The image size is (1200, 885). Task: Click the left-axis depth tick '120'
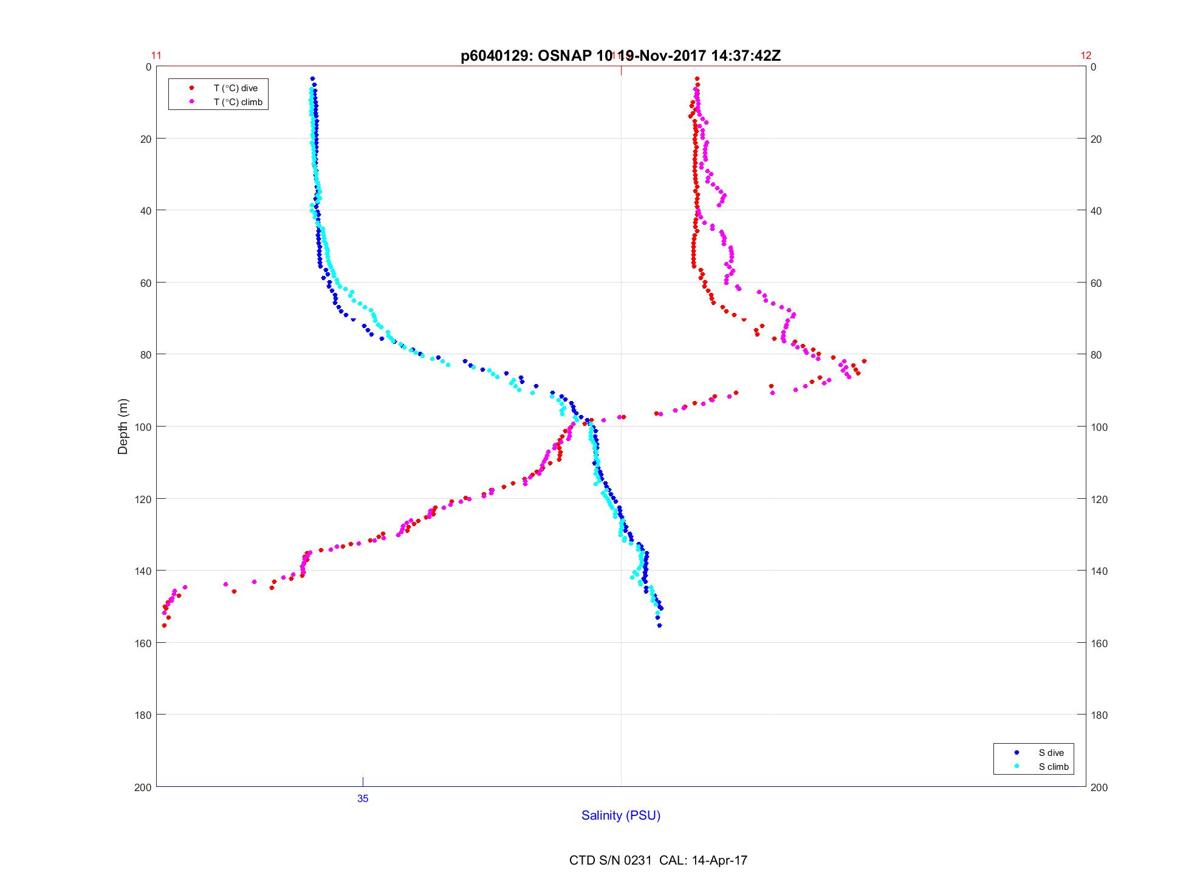tap(143, 499)
